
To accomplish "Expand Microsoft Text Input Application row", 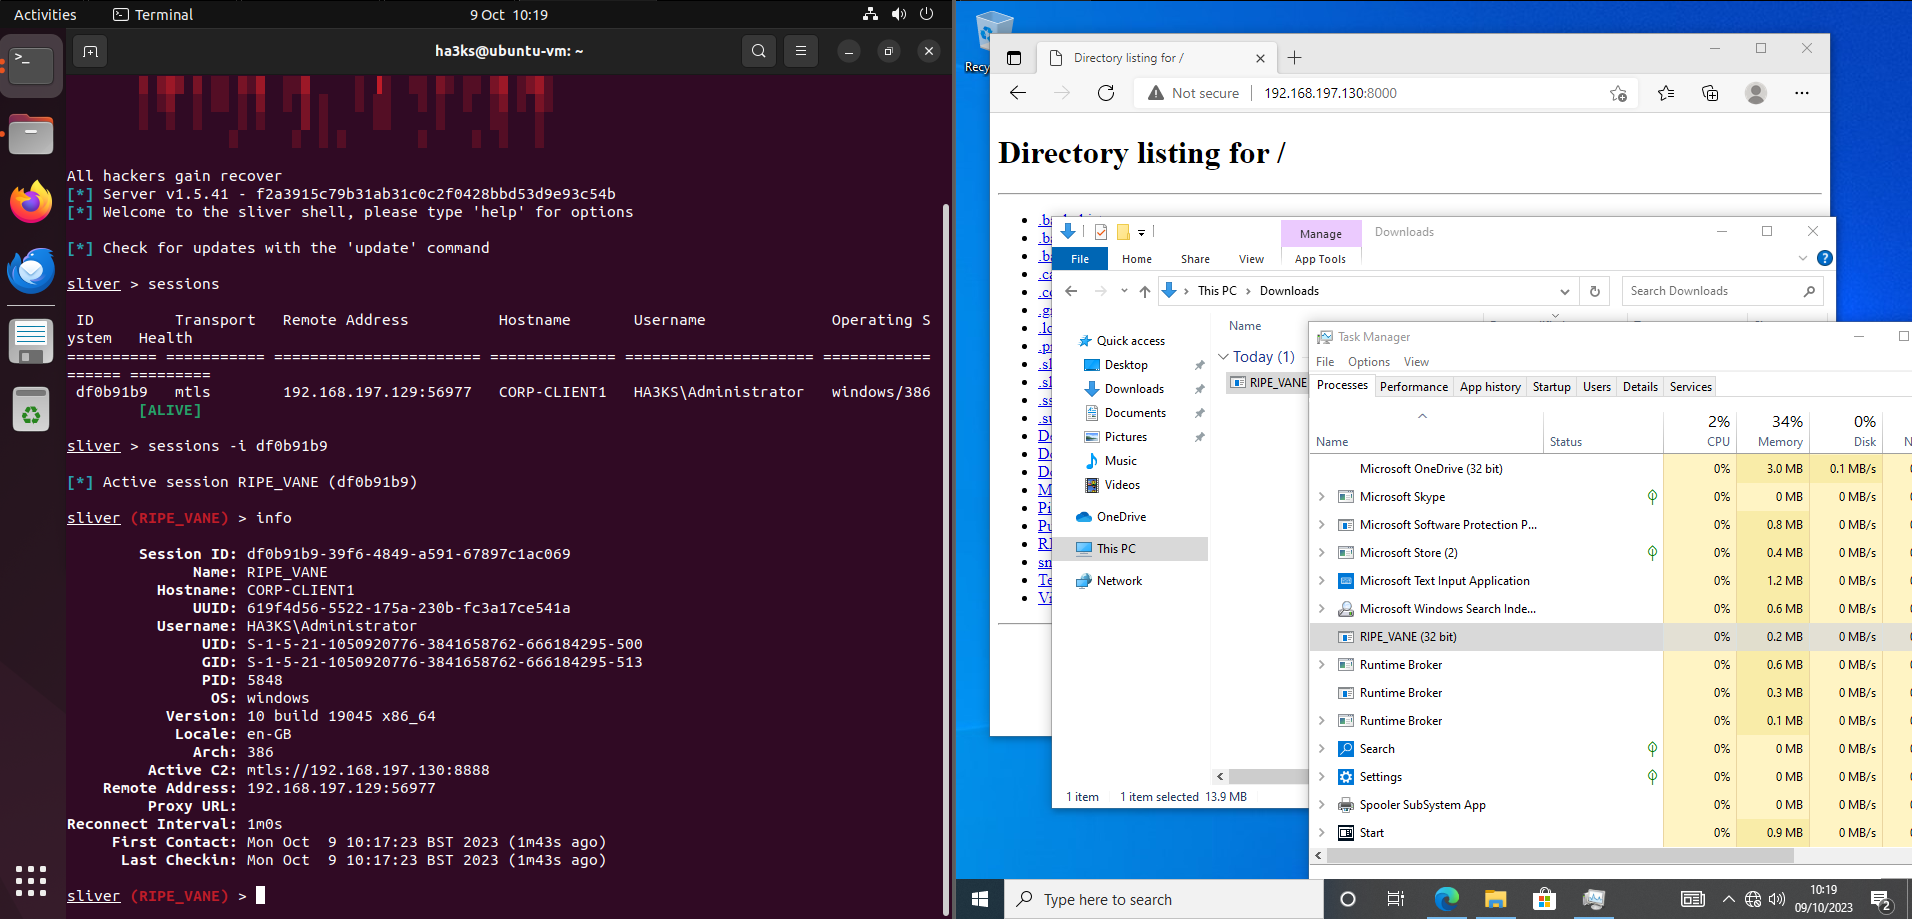I will click(x=1322, y=581).
